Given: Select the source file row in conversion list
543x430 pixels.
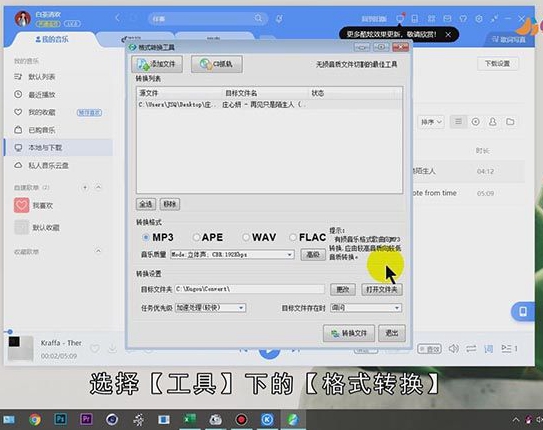Looking at the screenshot, I should (x=269, y=105).
